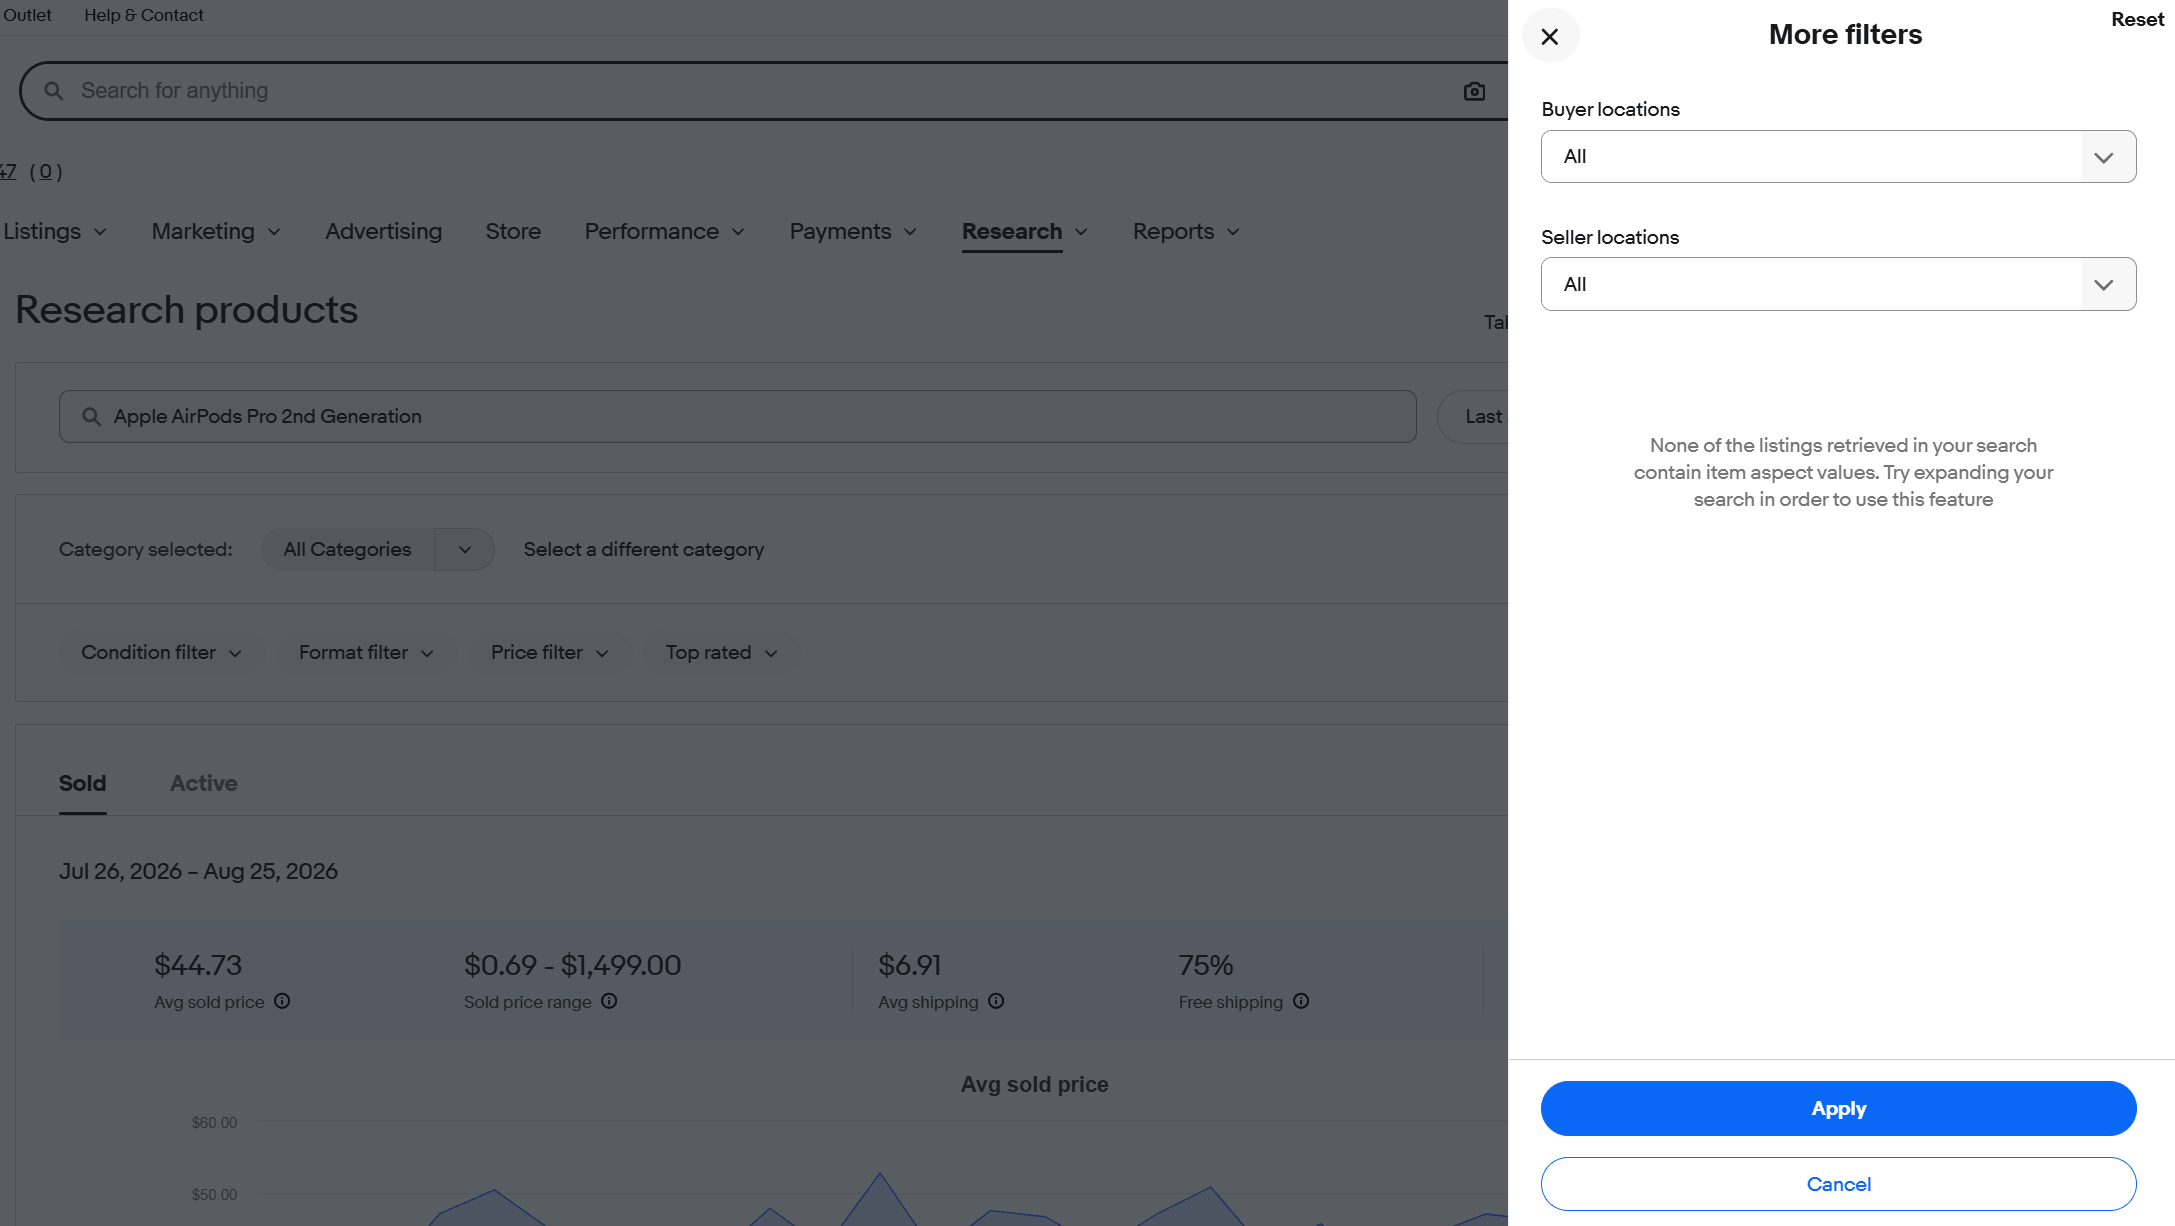Open the Last date range selector
This screenshot has height=1226, width=2175.
pos(1473,416)
